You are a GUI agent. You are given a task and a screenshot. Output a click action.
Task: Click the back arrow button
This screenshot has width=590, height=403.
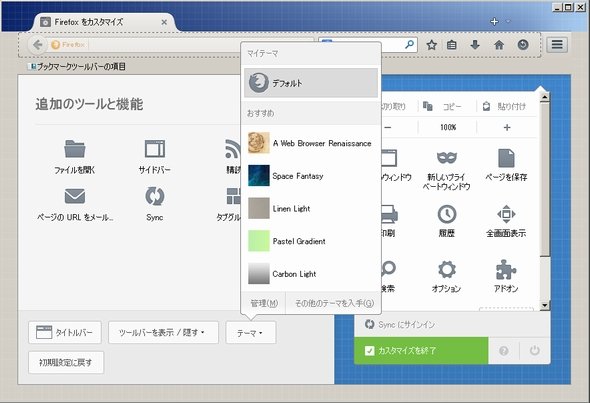coord(37,45)
